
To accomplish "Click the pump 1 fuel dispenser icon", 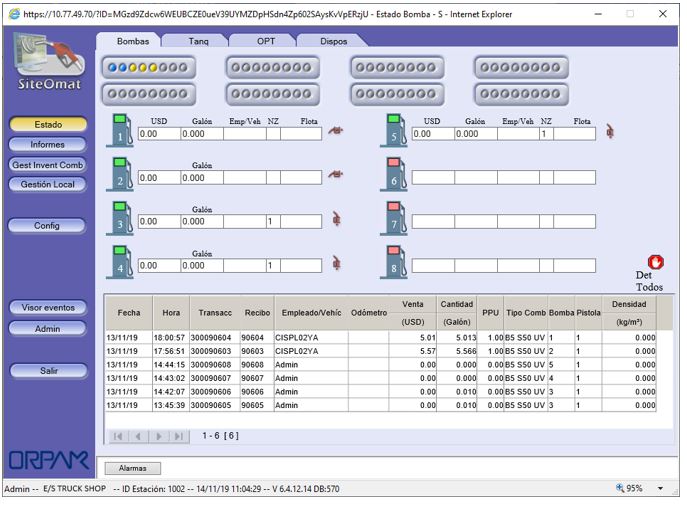I will 121,131.
